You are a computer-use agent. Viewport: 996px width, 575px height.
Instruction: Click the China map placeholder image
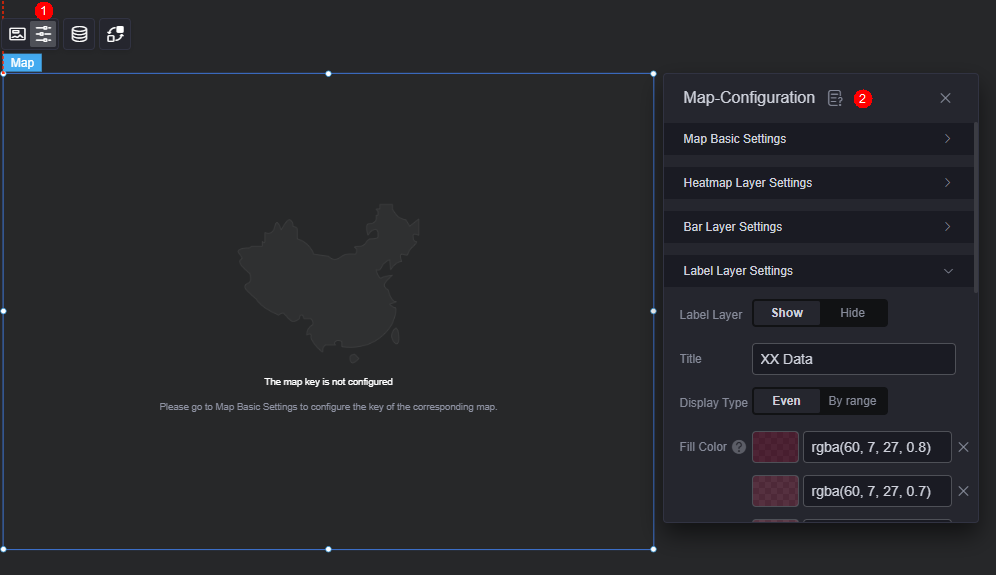(328, 283)
